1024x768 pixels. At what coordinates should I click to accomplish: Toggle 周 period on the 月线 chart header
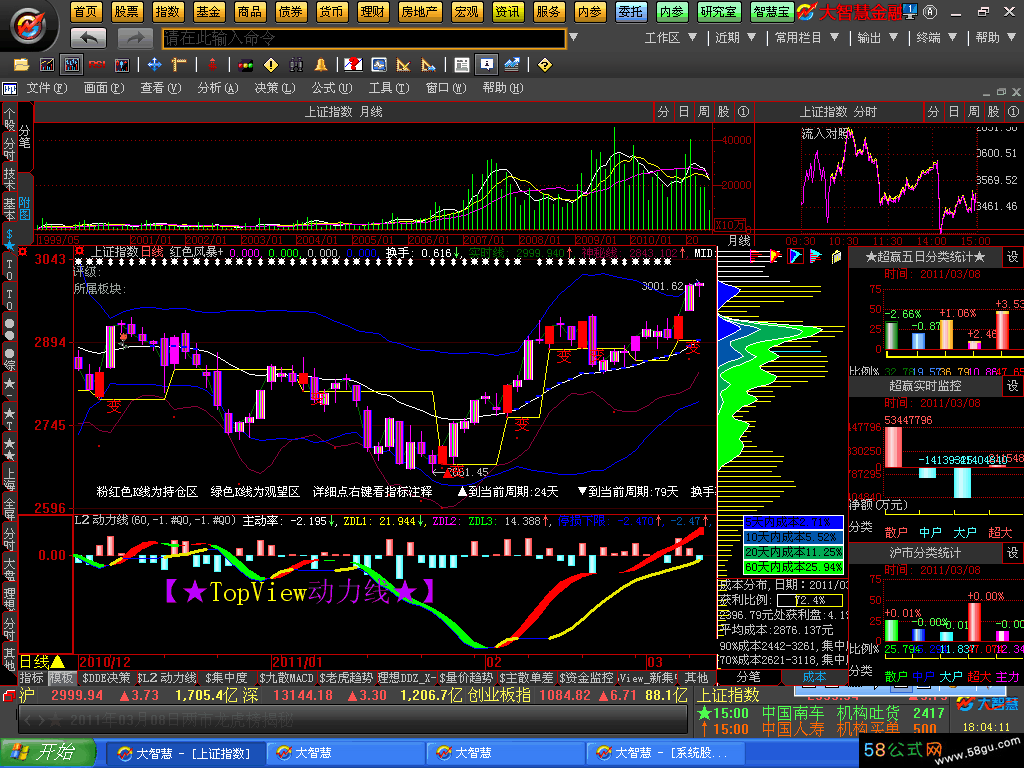point(704,112)
